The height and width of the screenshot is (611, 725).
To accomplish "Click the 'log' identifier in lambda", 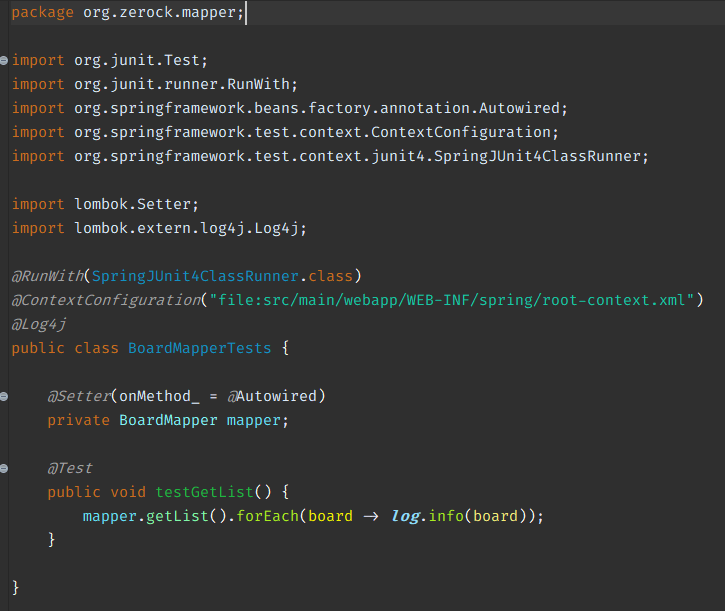I will pyautogui.click(x=406, y=516).
